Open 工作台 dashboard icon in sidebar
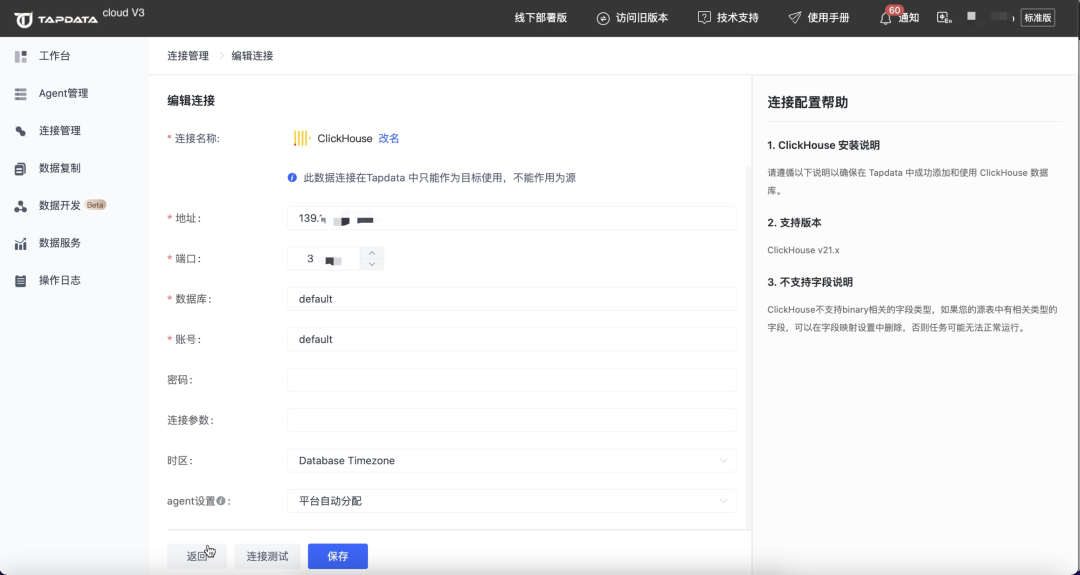 pyautogui.click(x=21, y=56)
